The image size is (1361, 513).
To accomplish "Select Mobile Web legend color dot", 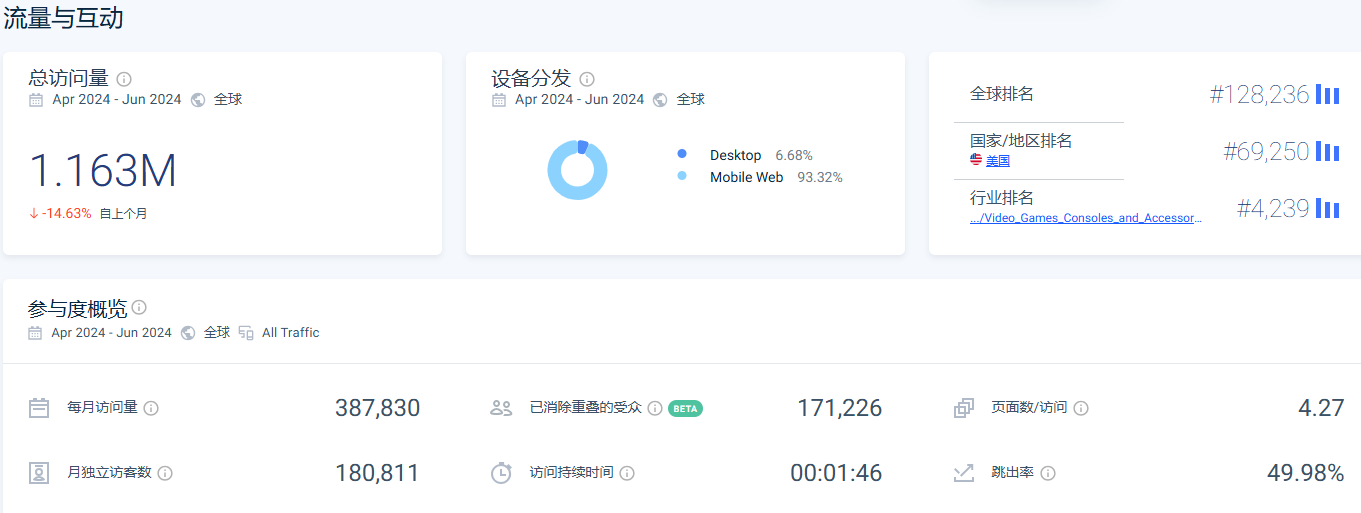I will pos(682,176).
